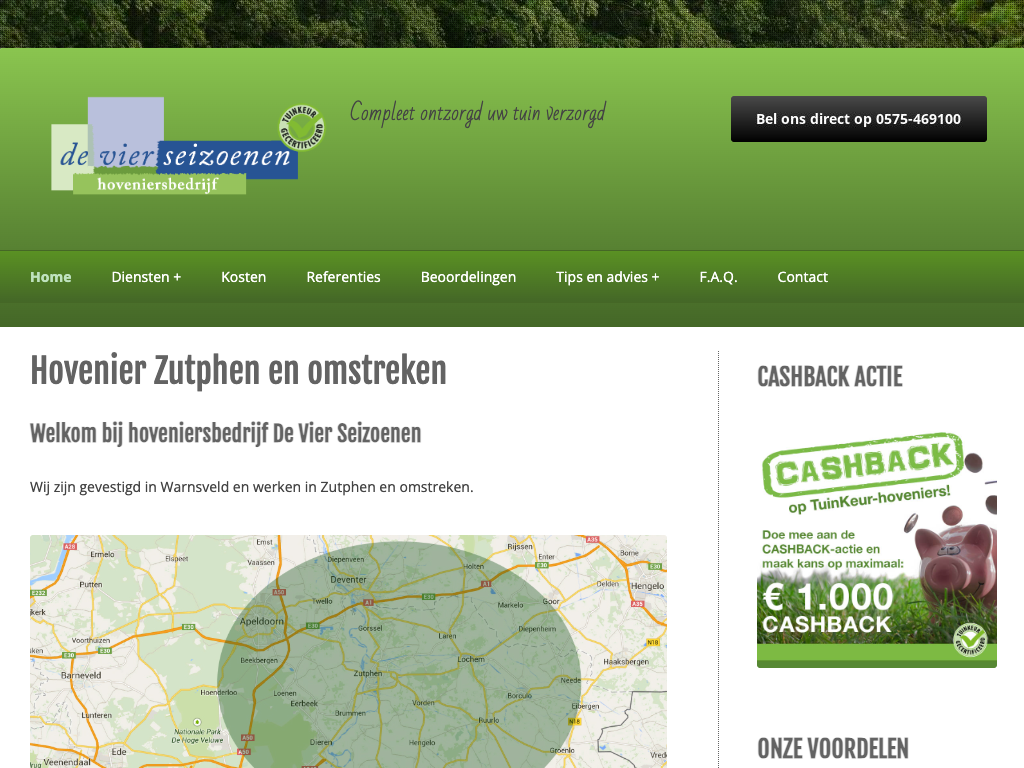Click the € 1.000 CASHBACK text on the banner
Image resolution: width=1024 pixels, height=768 pixels.
coord(827,608)
